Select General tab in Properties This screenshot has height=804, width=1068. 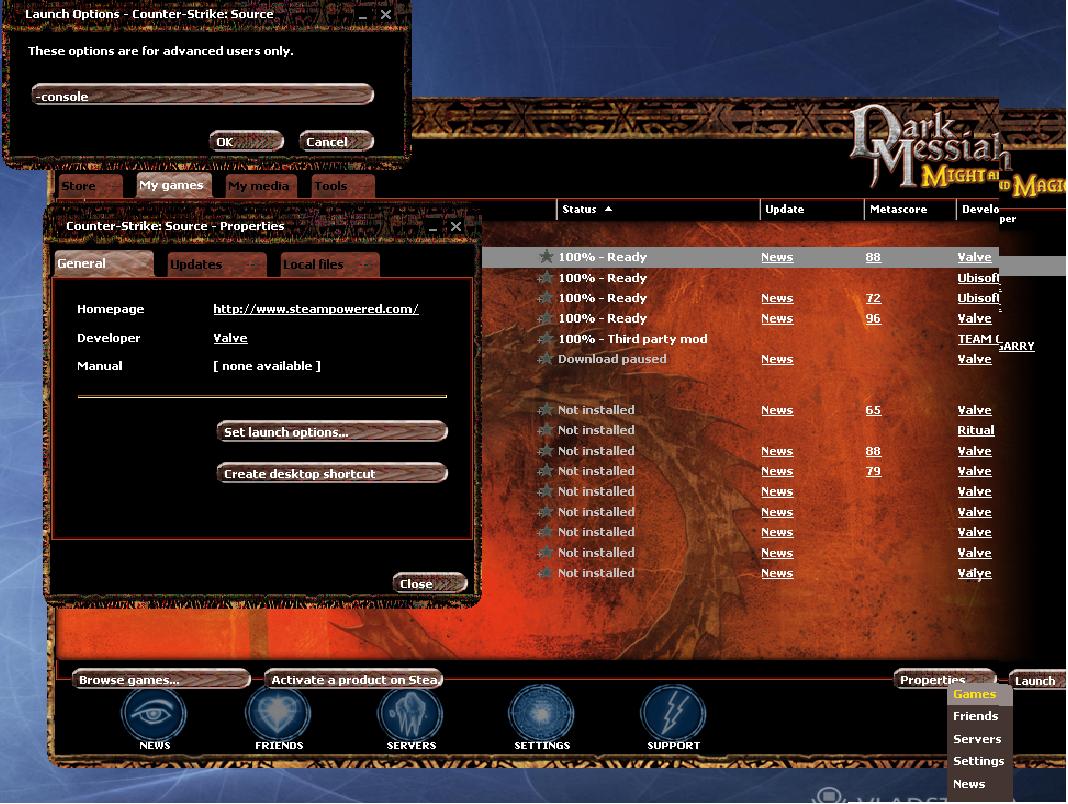click(x=104, y=264)
